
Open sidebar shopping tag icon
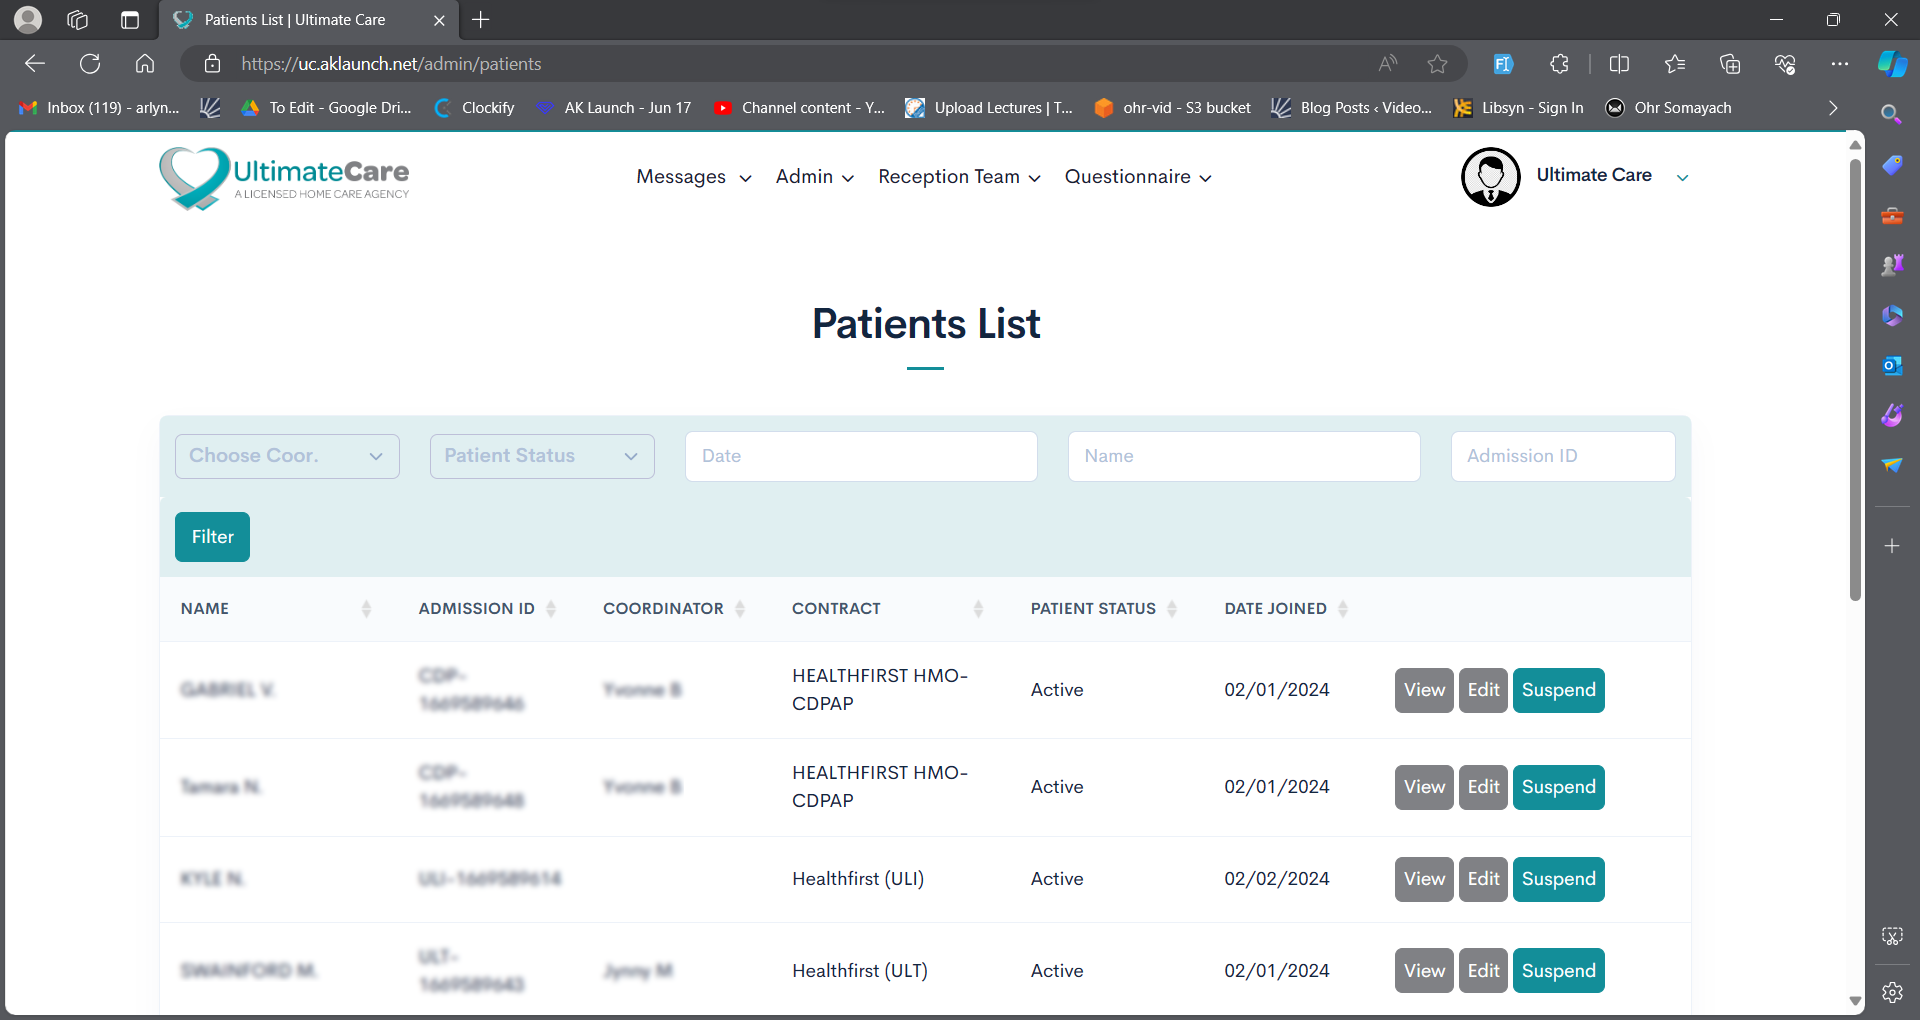coord(1891,165)
